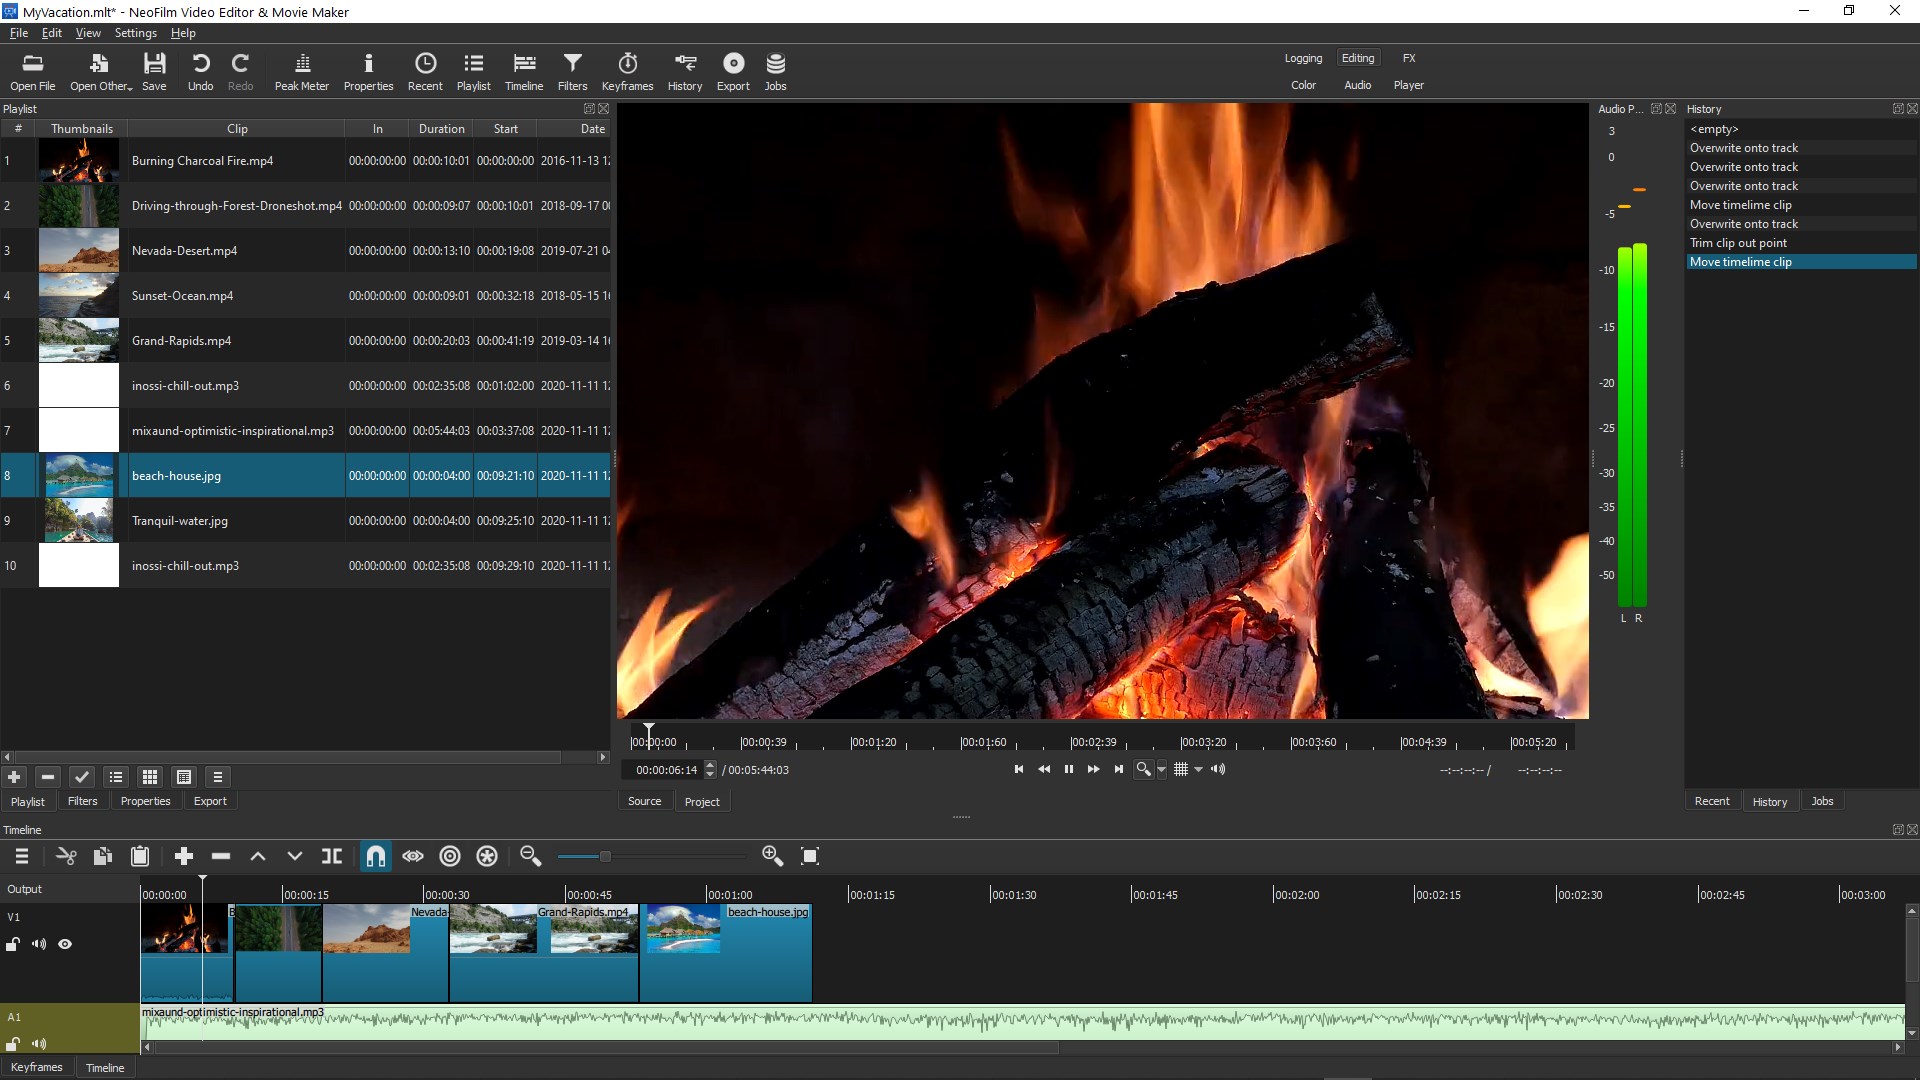Split clip at playhead in timeline
Viewport: 1920px width, 1080px height.
click(x=332, y=856)
